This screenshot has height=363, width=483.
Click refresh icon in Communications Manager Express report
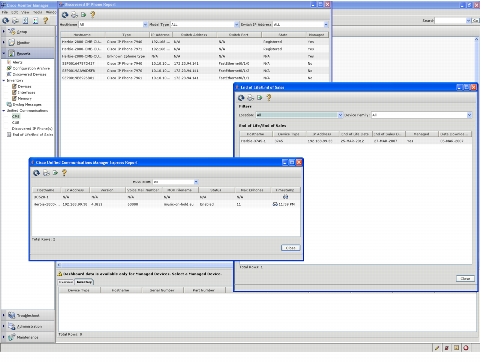pyautogui.click(x=37, y=173)
